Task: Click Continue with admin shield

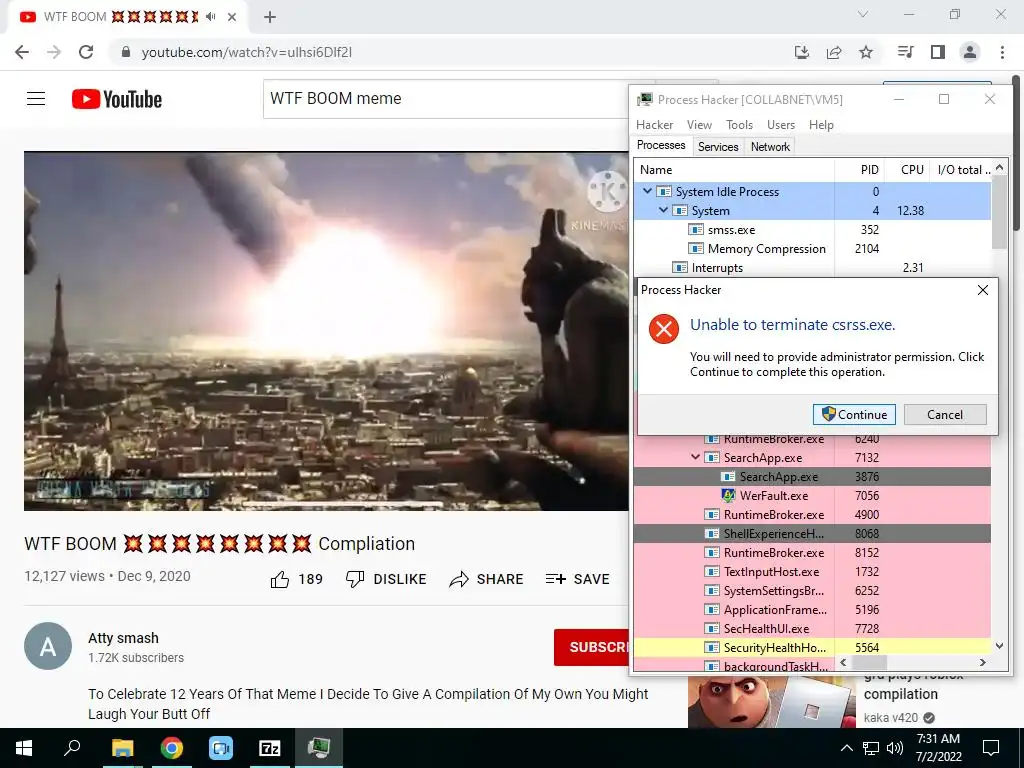Action: click(x=854, y=415)
